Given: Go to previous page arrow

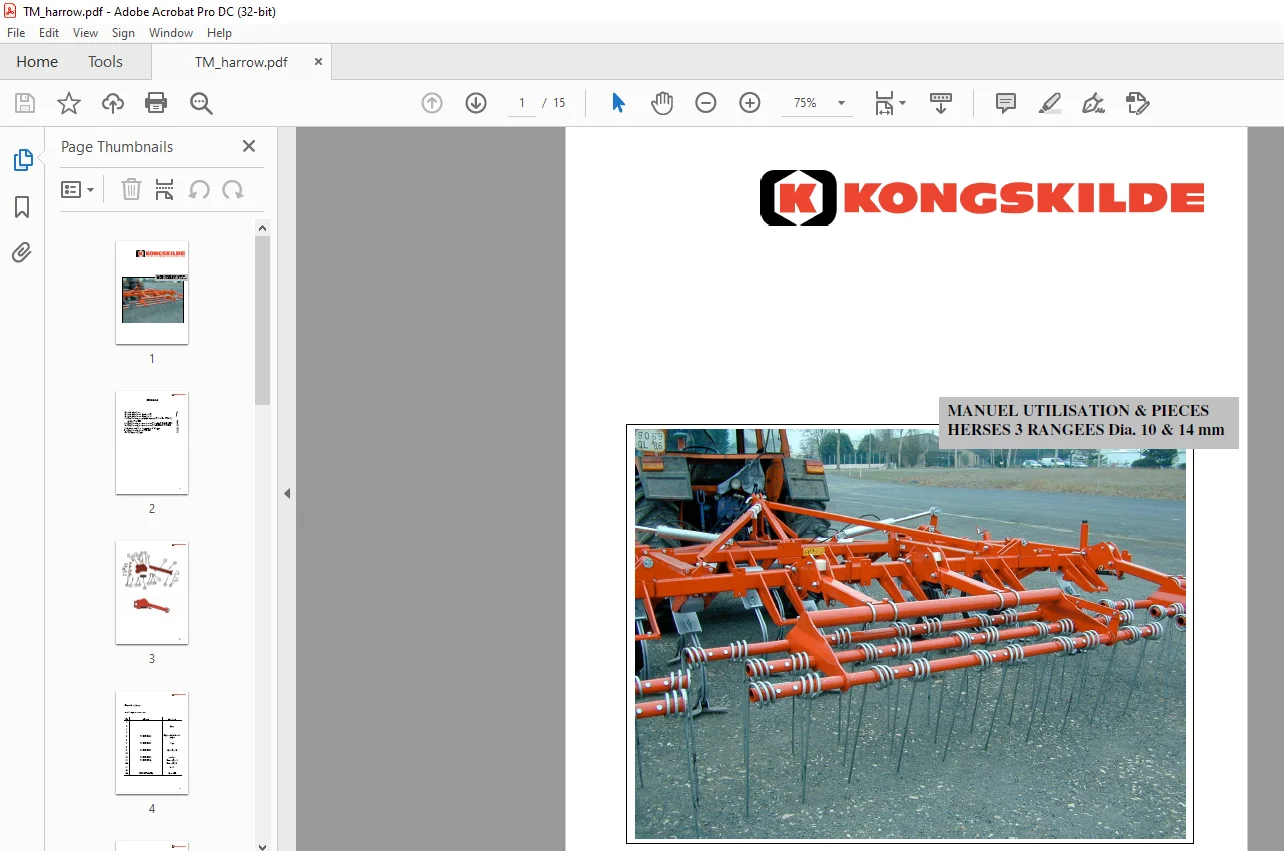Looking at the screenshot, I should click(432, 103).
